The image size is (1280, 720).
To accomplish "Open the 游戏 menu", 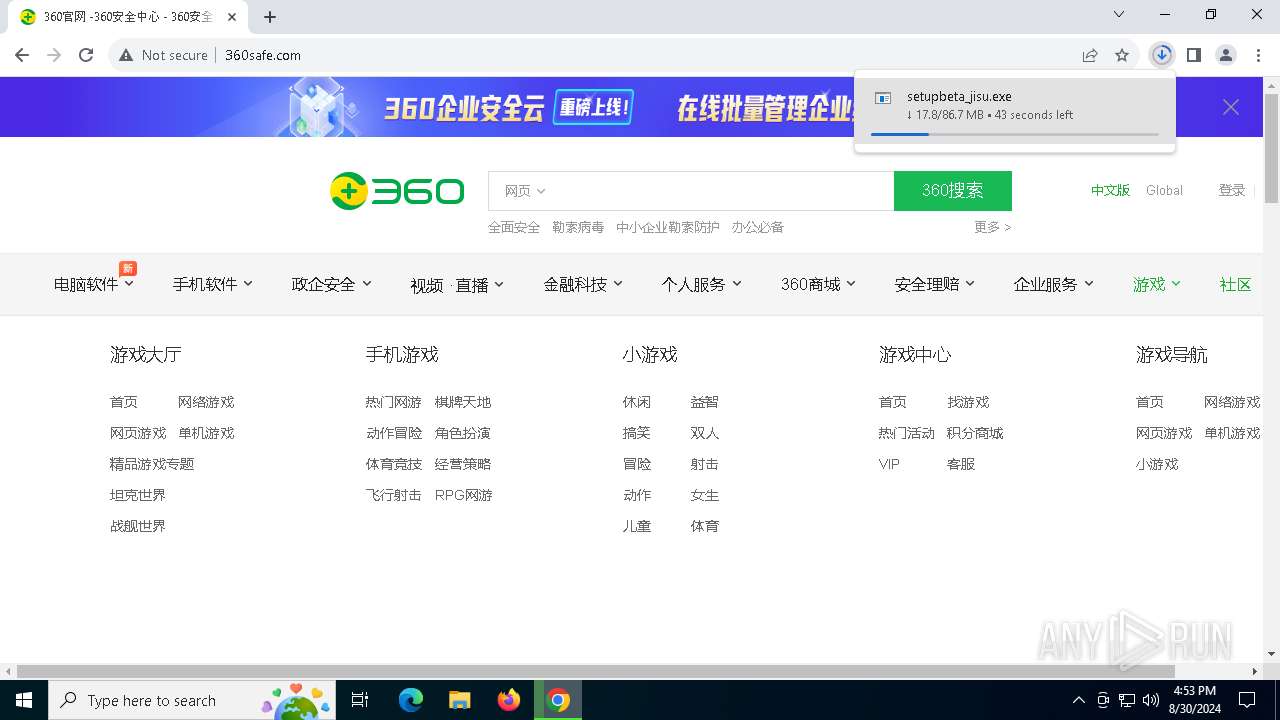I will coord(1157,285).
